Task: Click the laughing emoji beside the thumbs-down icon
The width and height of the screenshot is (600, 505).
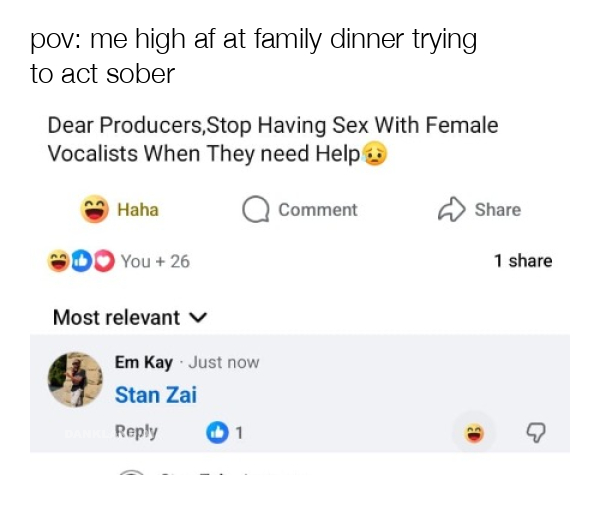Action: (473, 432)
